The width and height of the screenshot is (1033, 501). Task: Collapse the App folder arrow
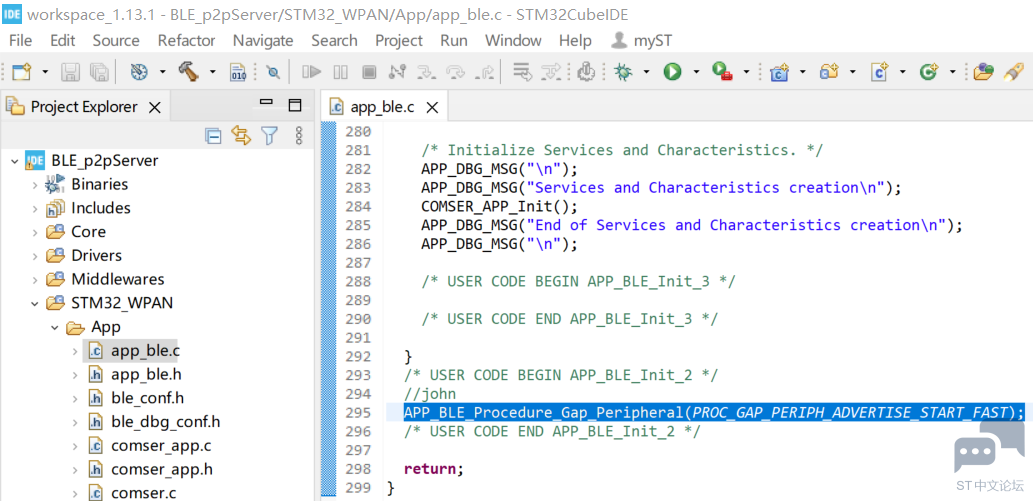tap(55, 327)
